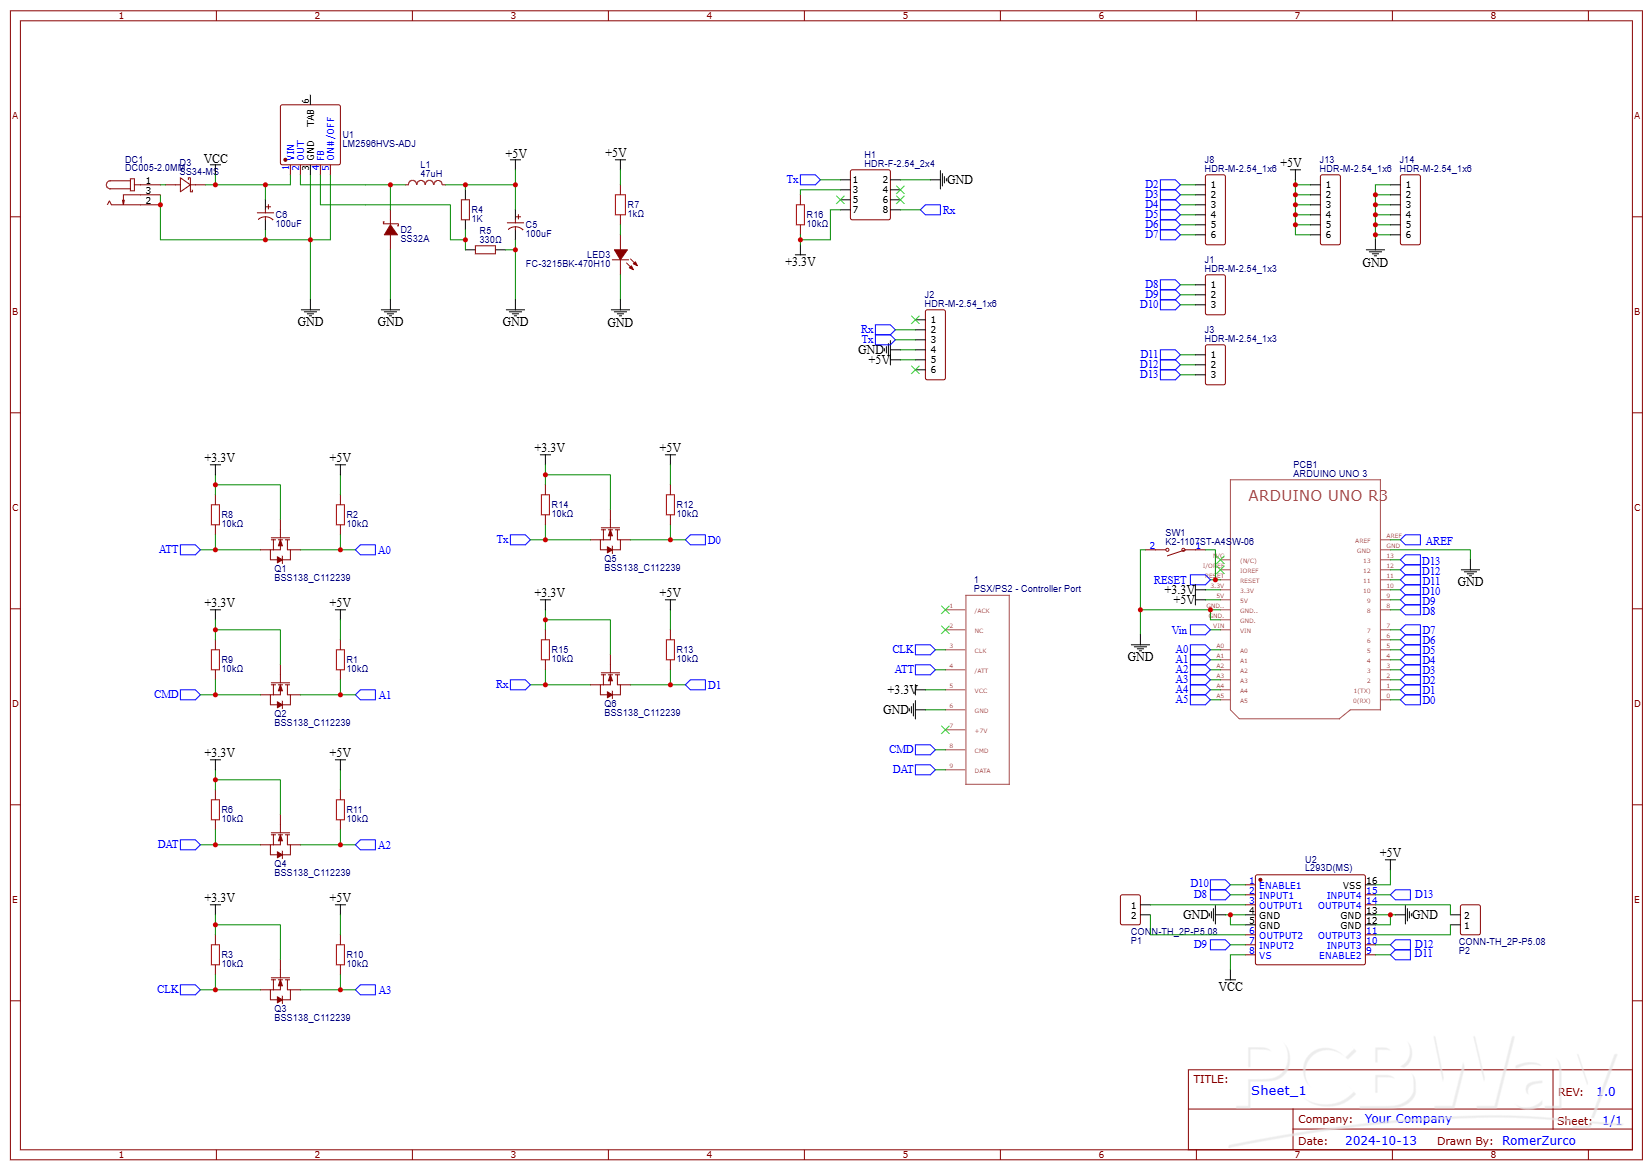
Task: Select the label "K2-1107ST-A4SW-06"
Action: (1209, 542)
